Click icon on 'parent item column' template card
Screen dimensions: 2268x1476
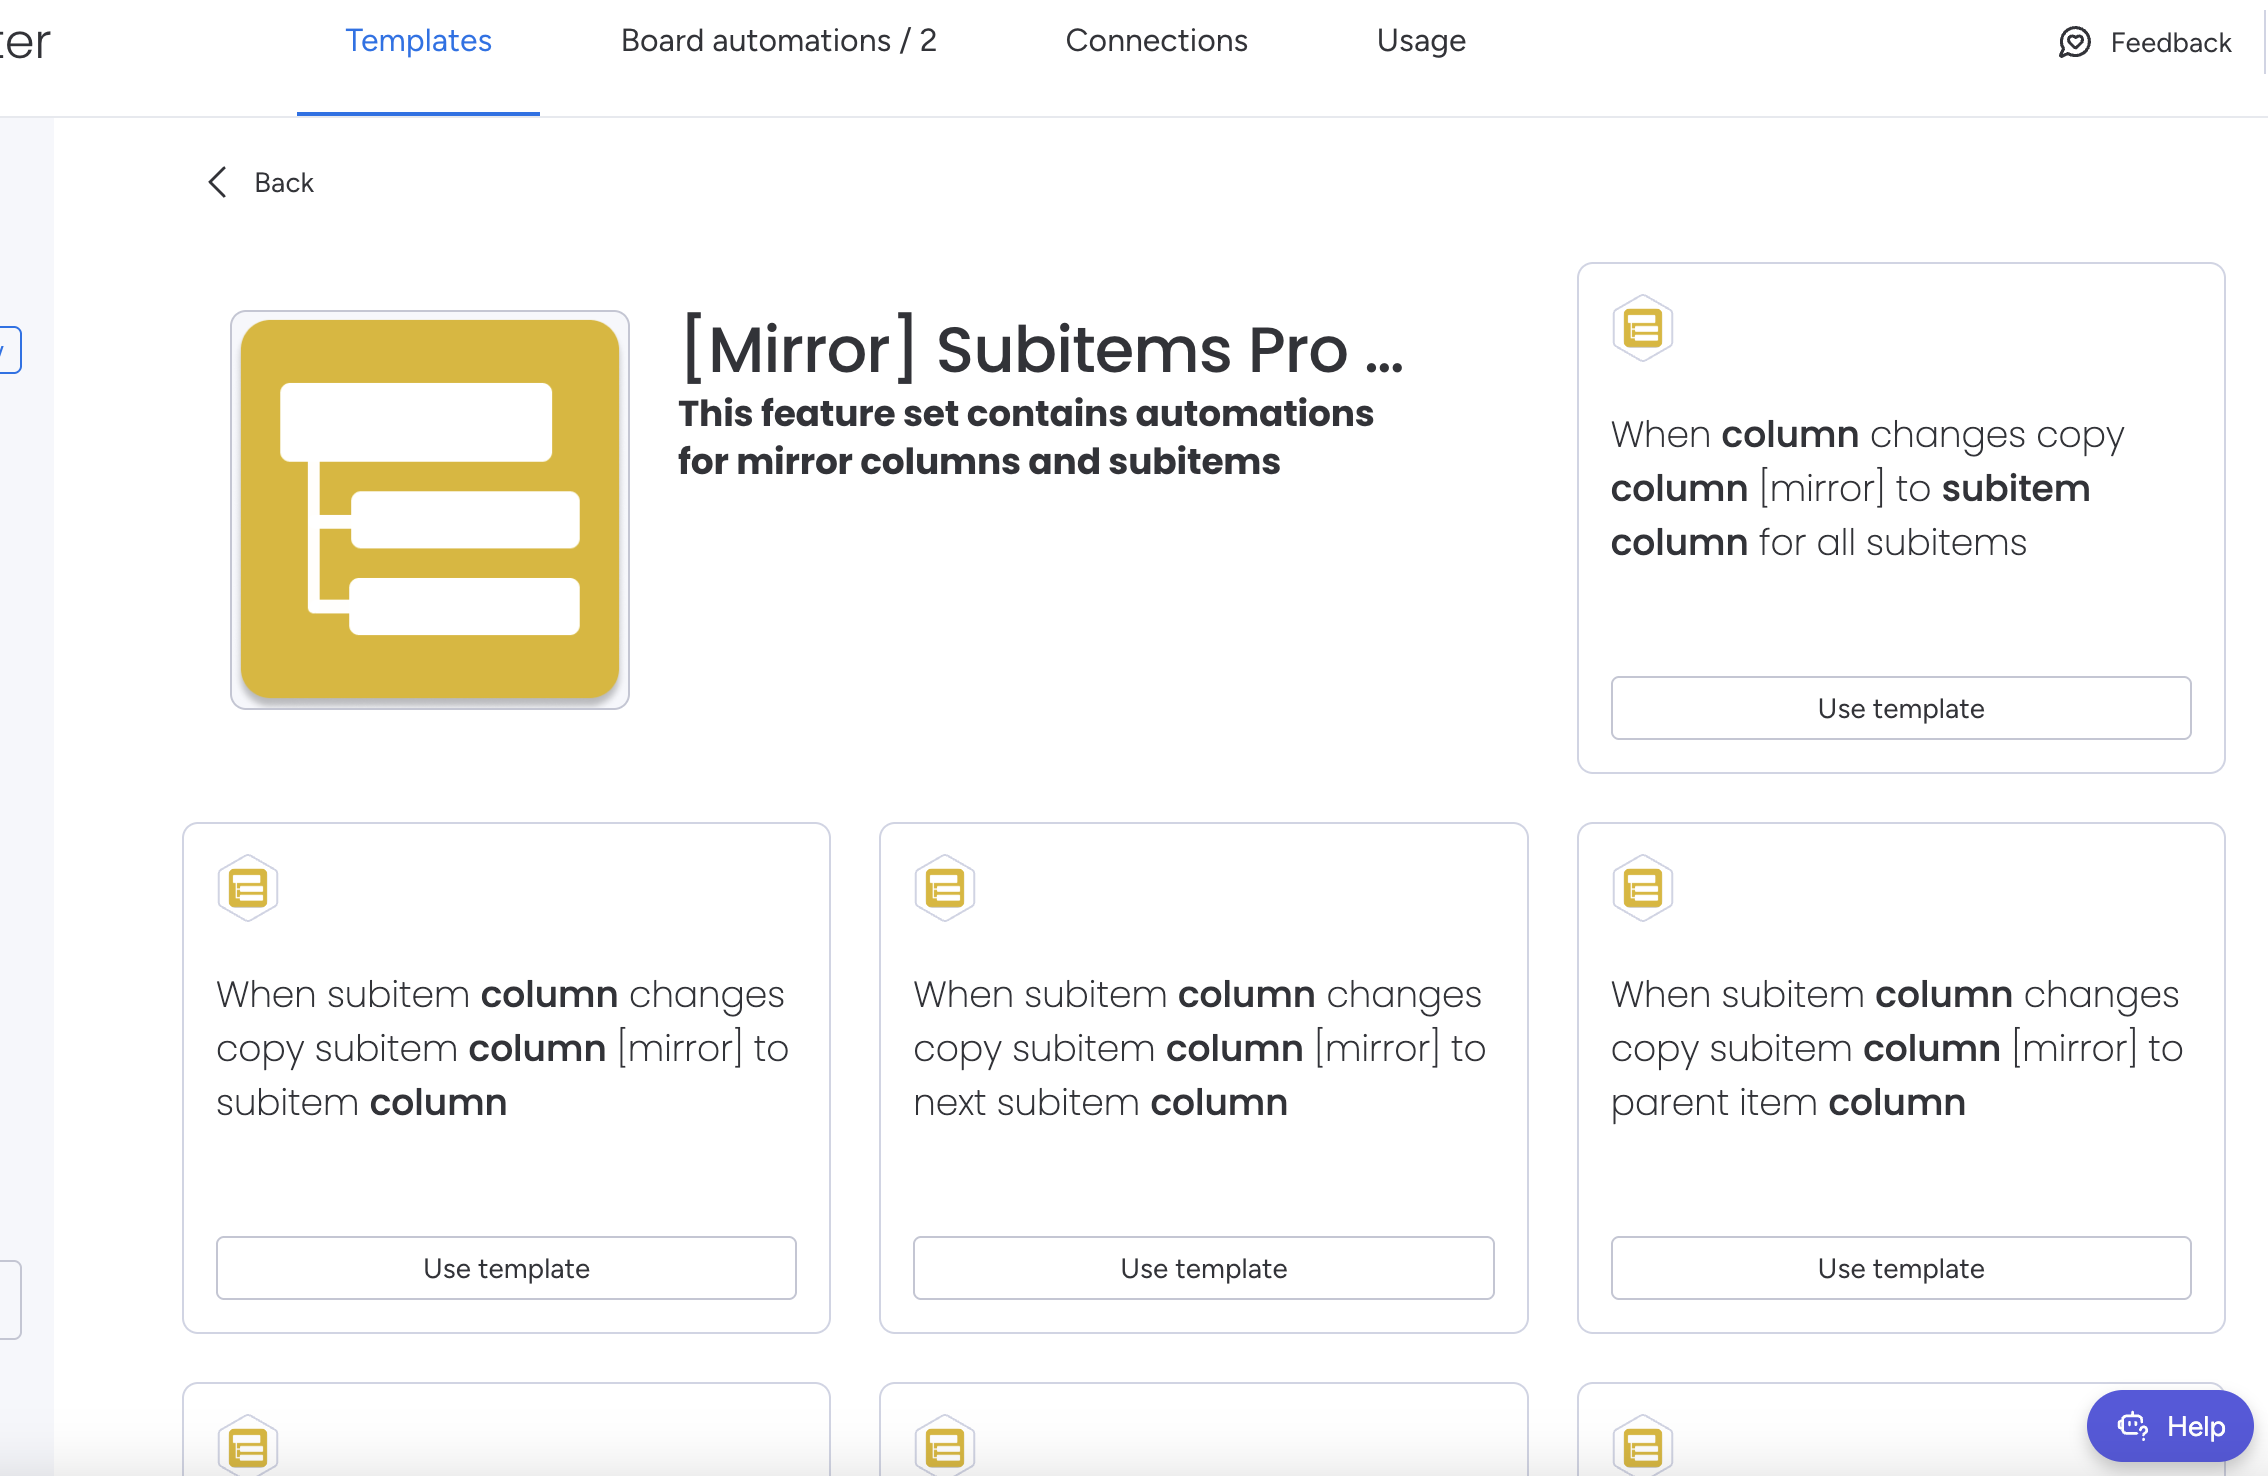pos(1642,888)
